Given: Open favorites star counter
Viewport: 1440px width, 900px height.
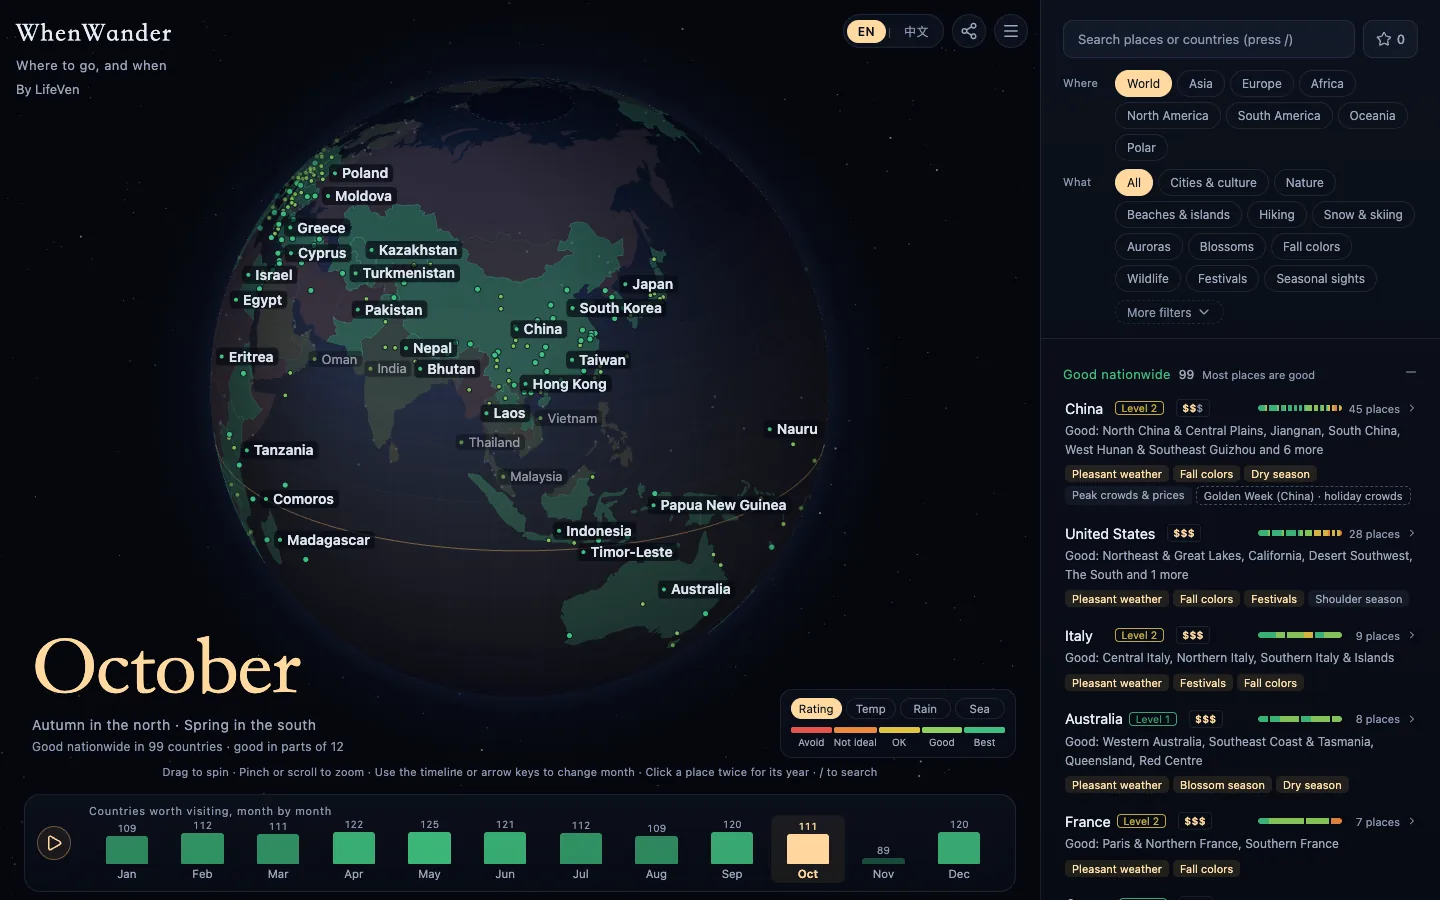Looking at the screenshot, I should pos(1390,39).
